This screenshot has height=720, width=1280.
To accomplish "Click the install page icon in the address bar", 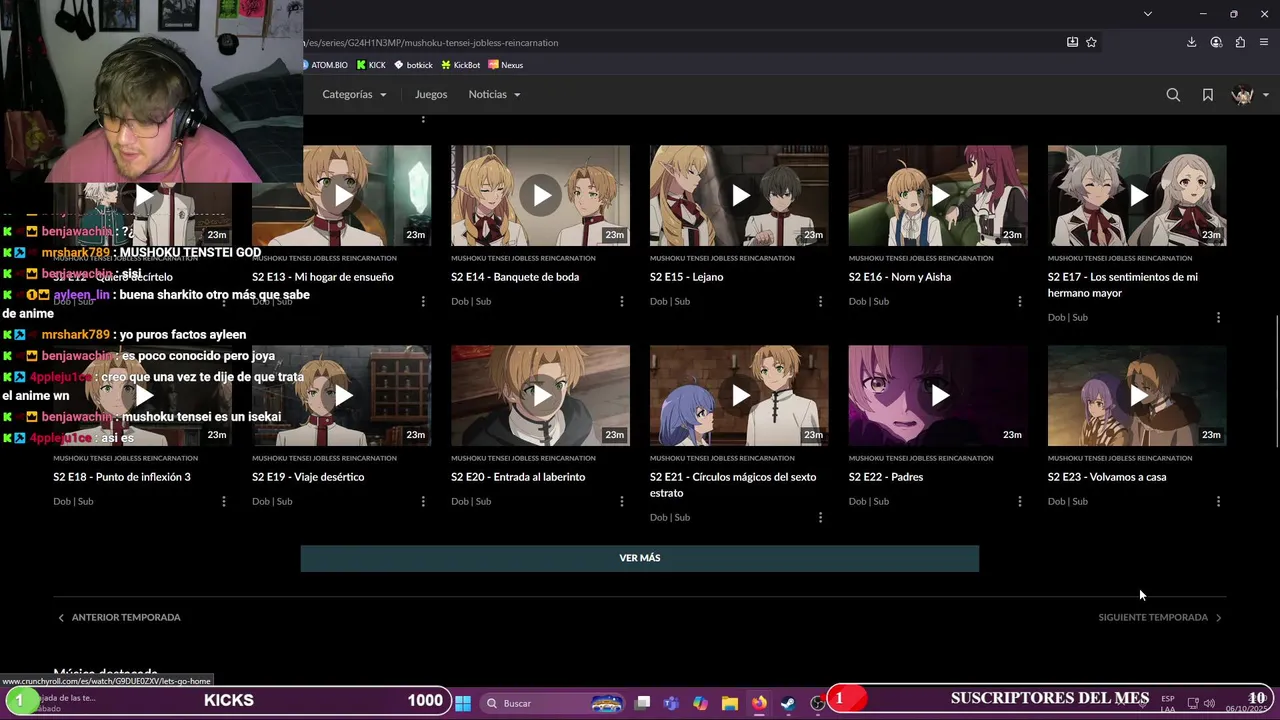I will tap(1072, 42).
